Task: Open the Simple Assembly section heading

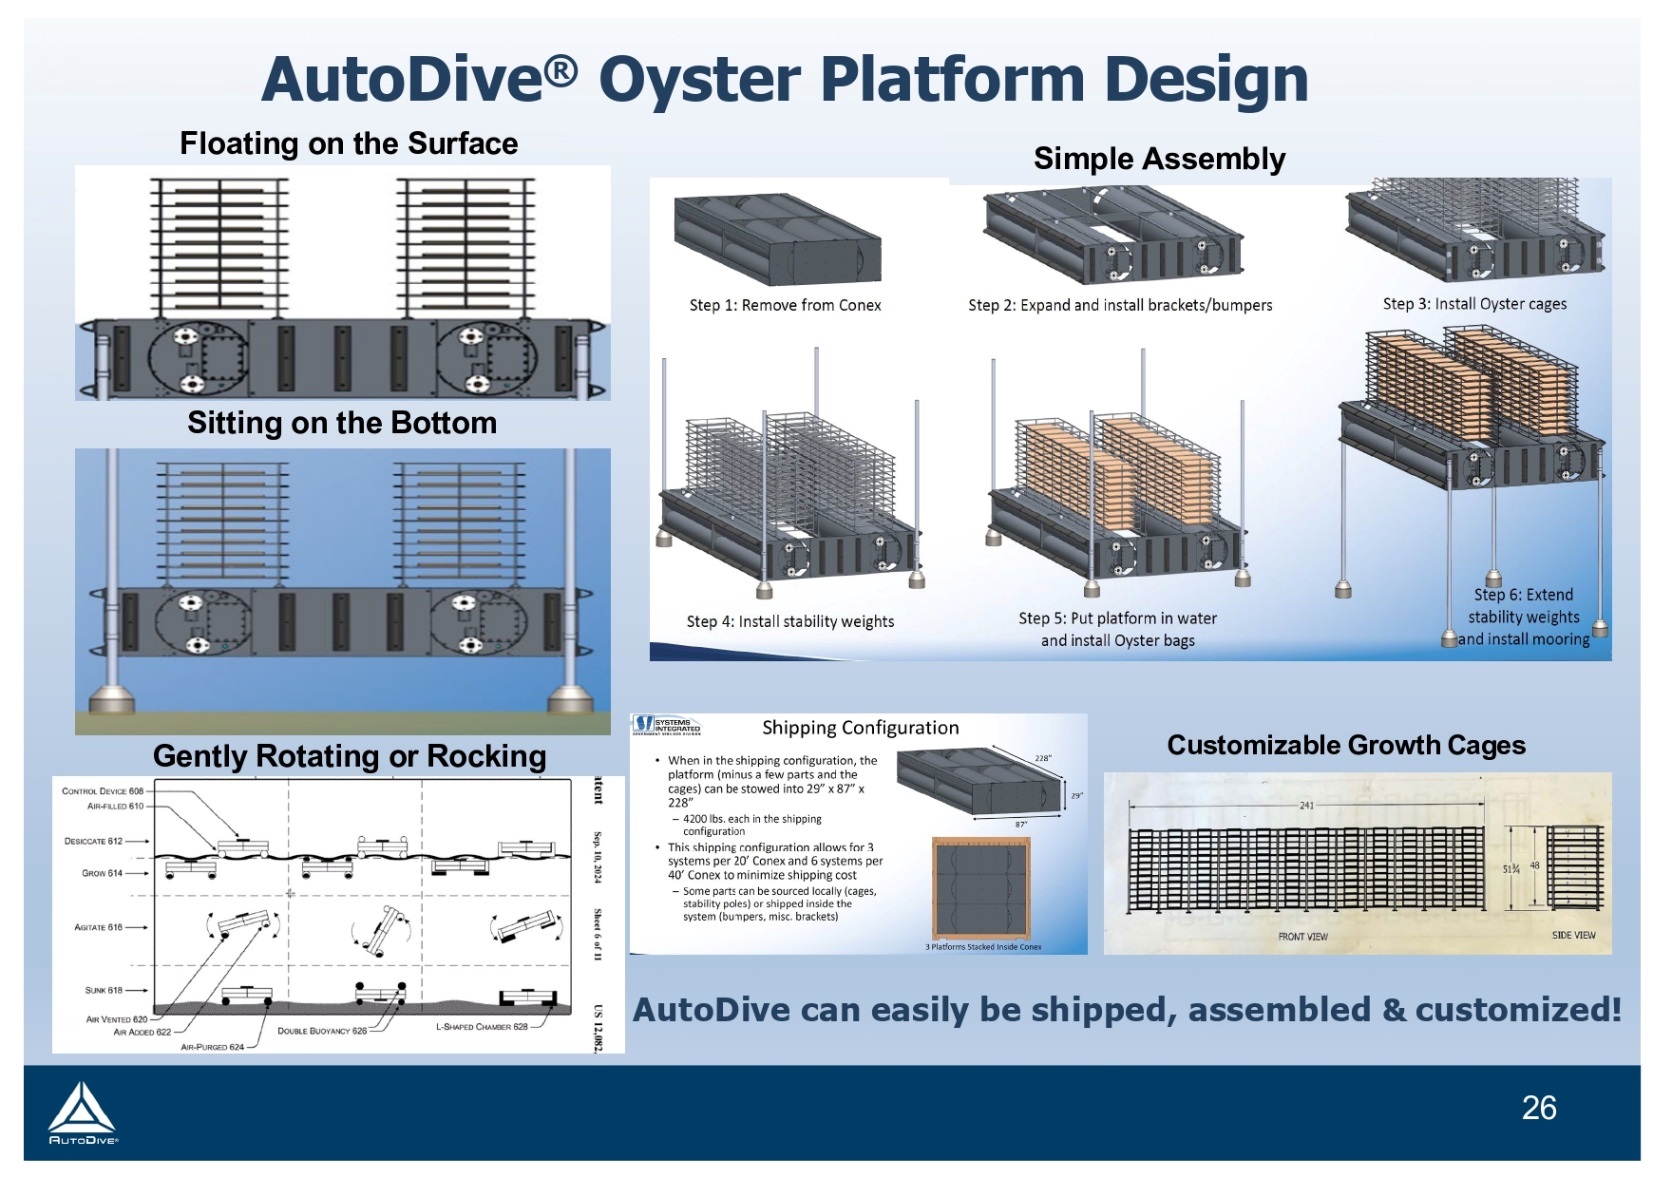Action: pos(1160,157)
